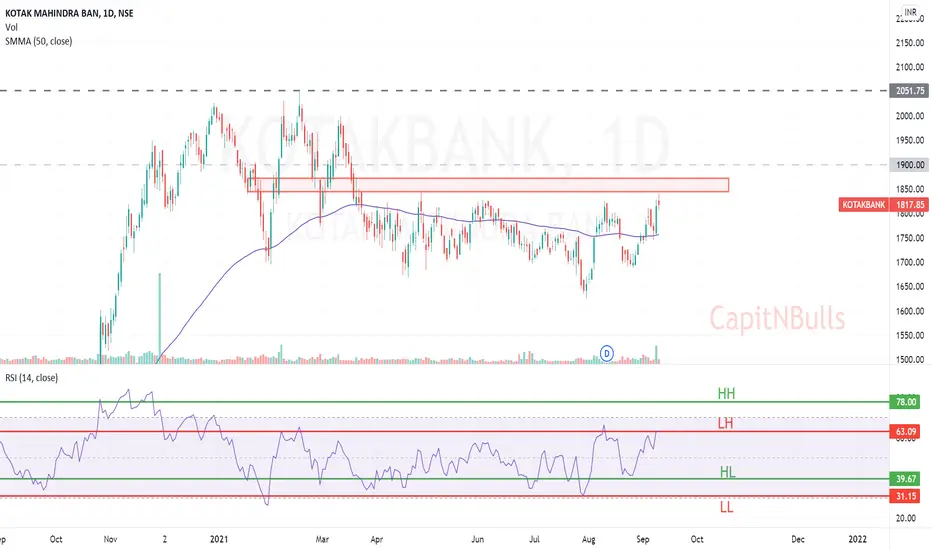
Task: Select the Dec label on the time axis
Action: (x=798, y=539)
